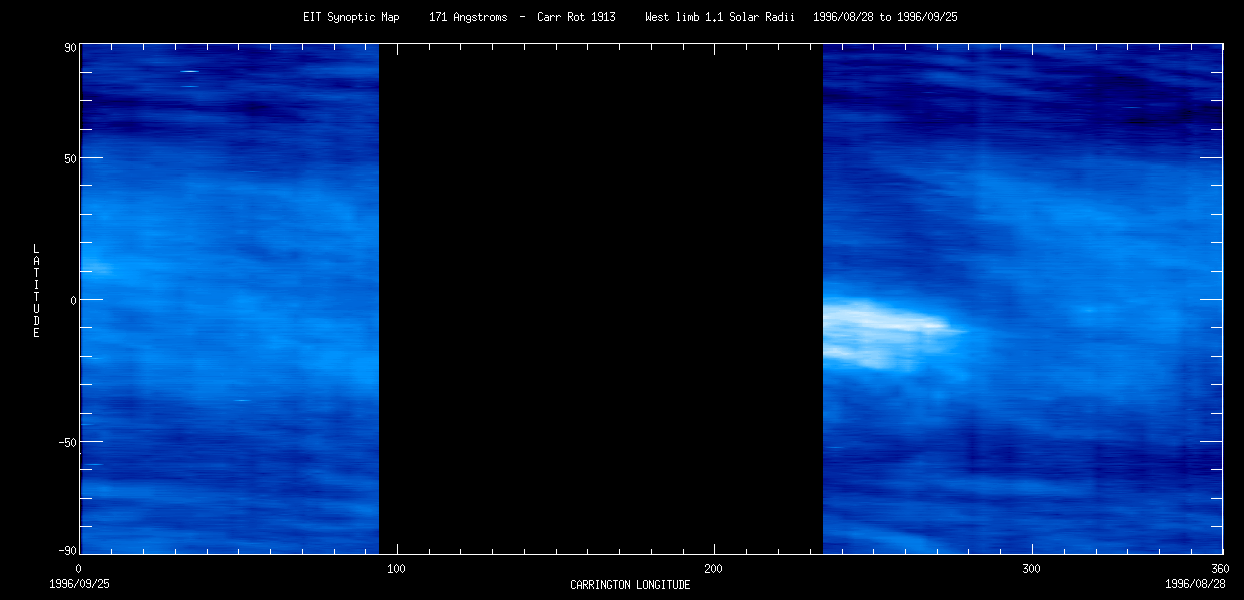Image resolution: width=1244 pixels, height=600 pixels.
Task: Click the 300 longitude tick label
Action: click(1031, 569)
